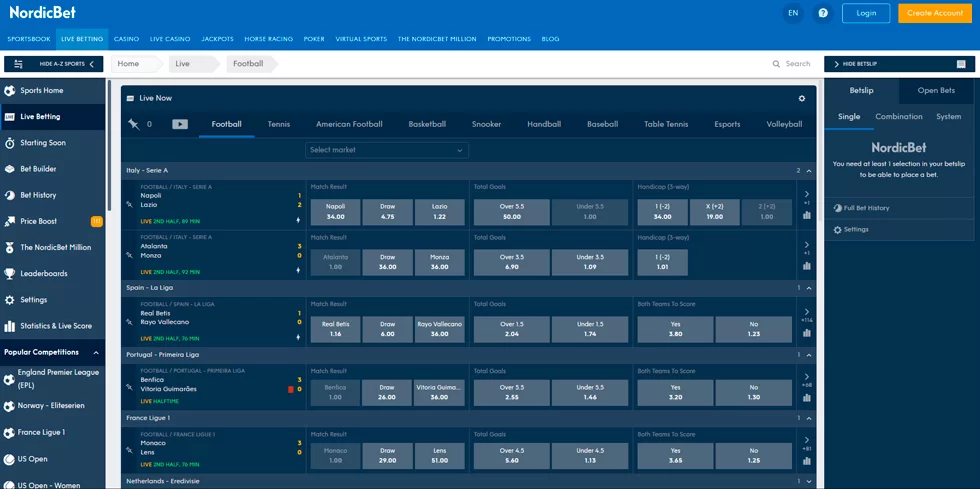The height and width of the screenshot is (489, 980).
Task: Open England Premier League (EPL) competition
Action: [x=52, y=378]
